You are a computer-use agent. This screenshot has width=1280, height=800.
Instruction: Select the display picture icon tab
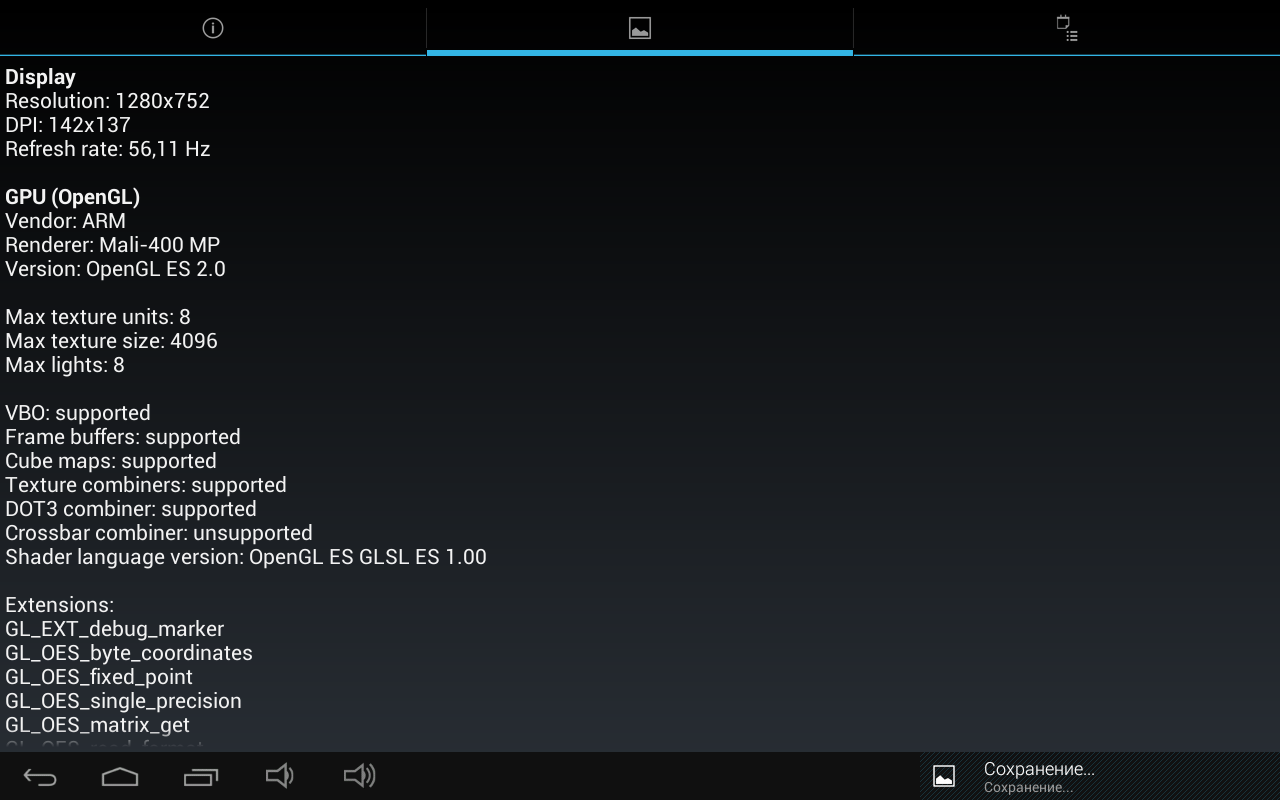tap(640, 28)
